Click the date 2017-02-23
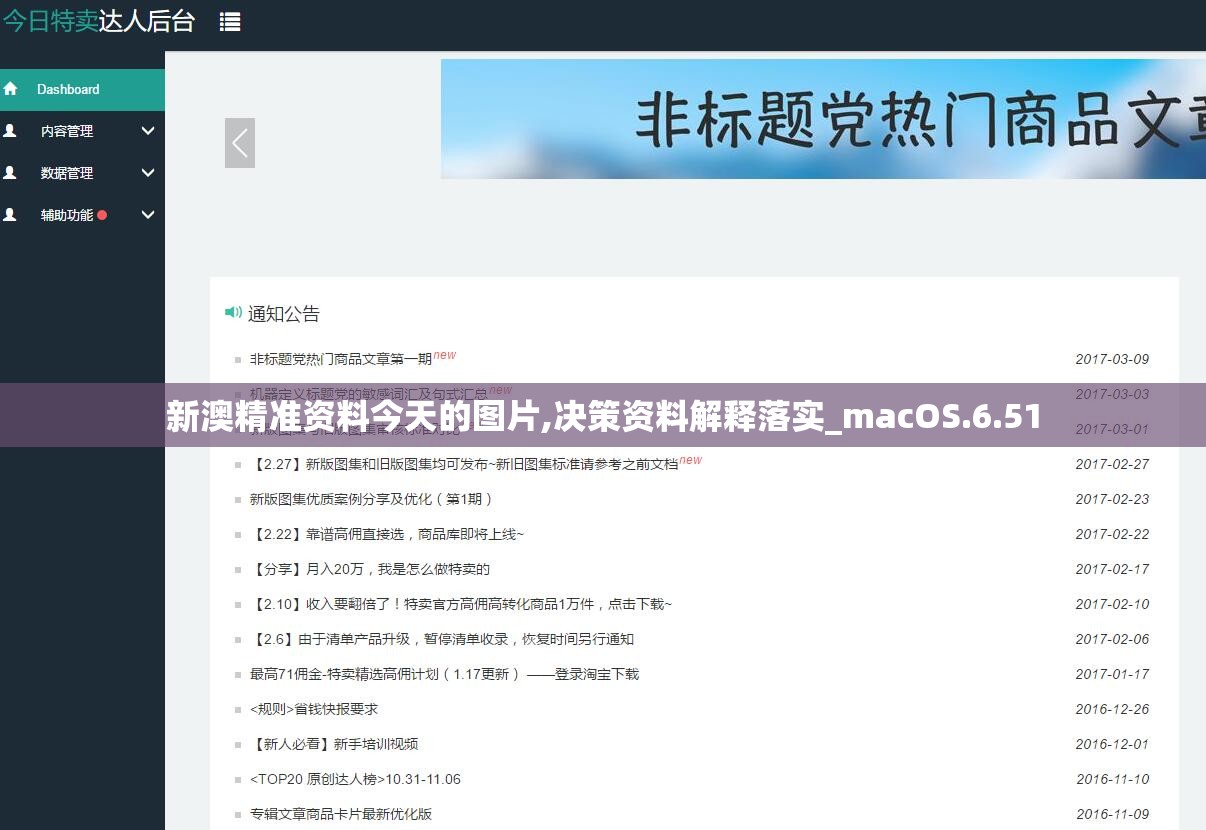1206x830 pixels. (1112, 499)
